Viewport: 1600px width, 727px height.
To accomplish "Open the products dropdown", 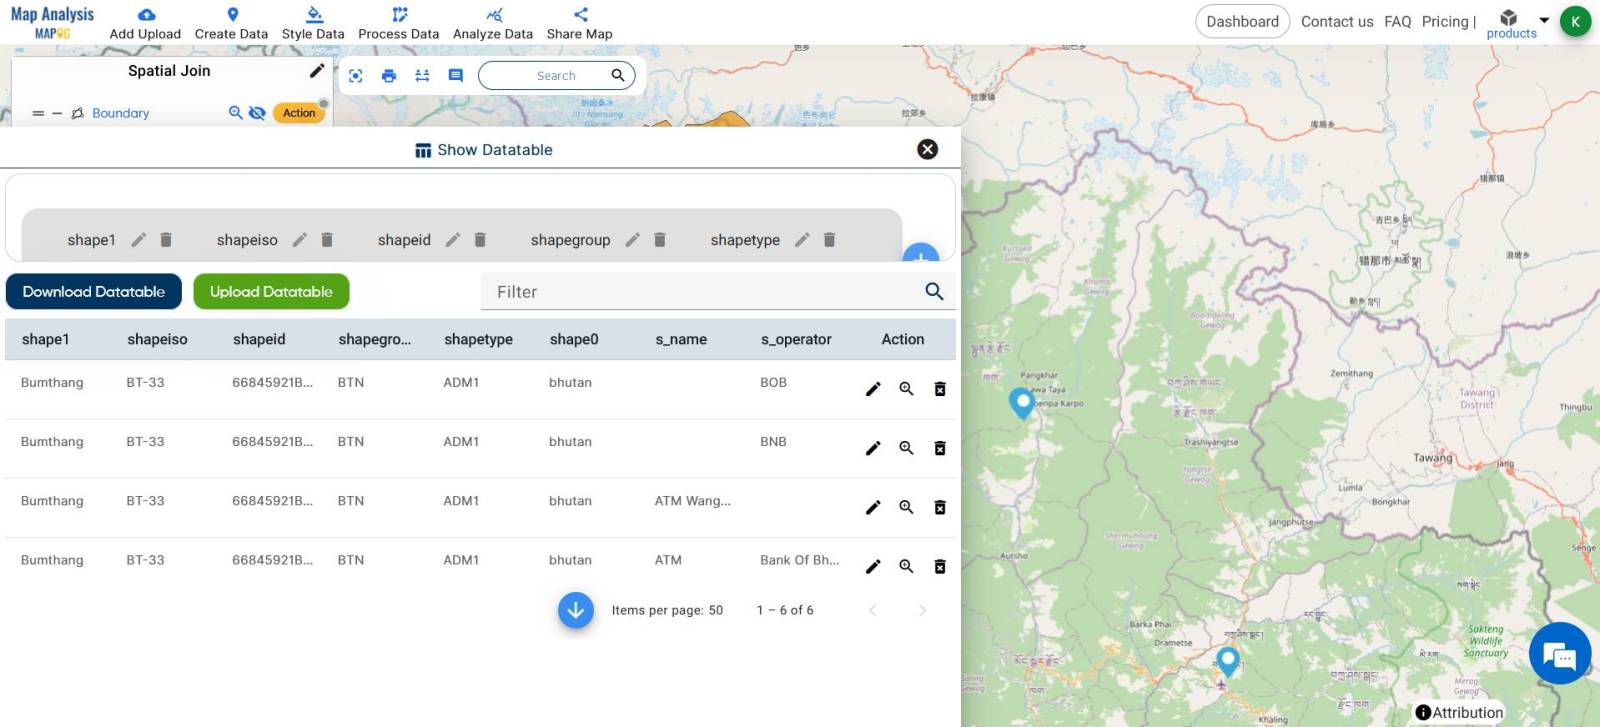I will tap(1543, 20).
